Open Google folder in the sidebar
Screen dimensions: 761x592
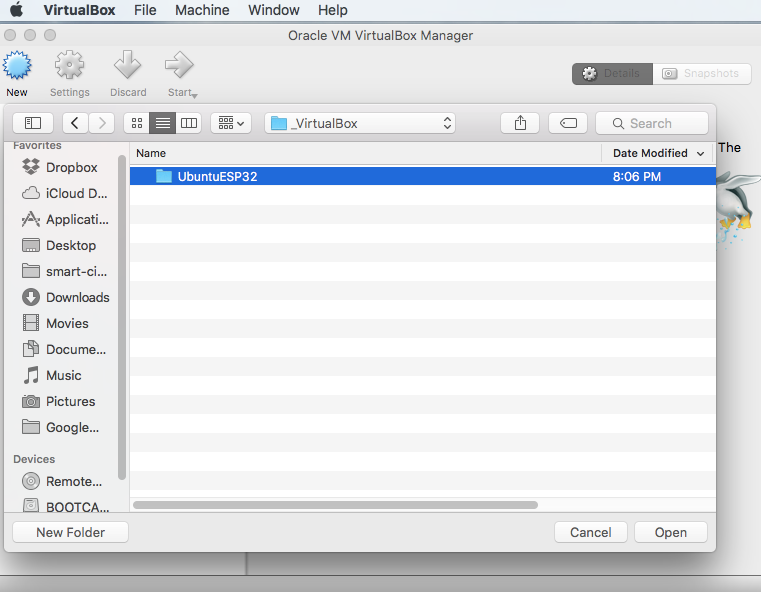point(60,428)
